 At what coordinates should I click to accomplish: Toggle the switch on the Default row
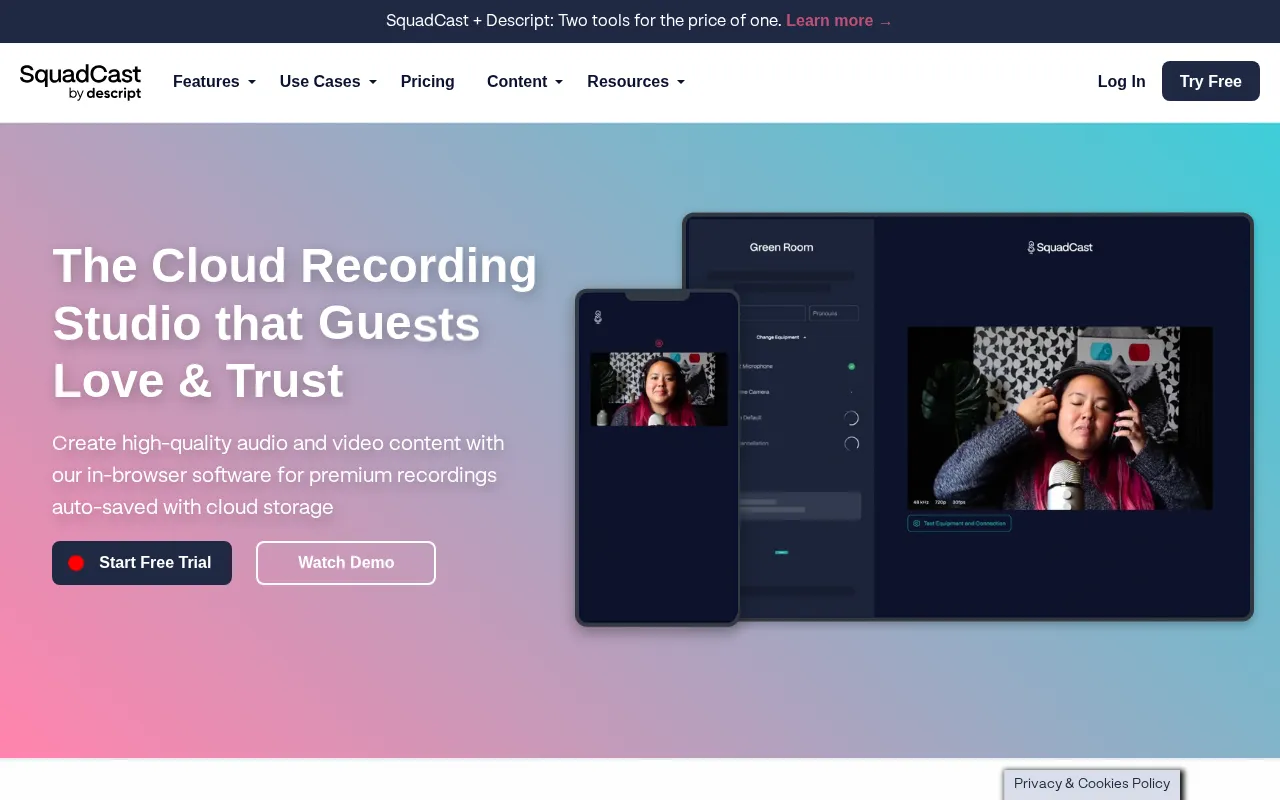pos(851,418)
